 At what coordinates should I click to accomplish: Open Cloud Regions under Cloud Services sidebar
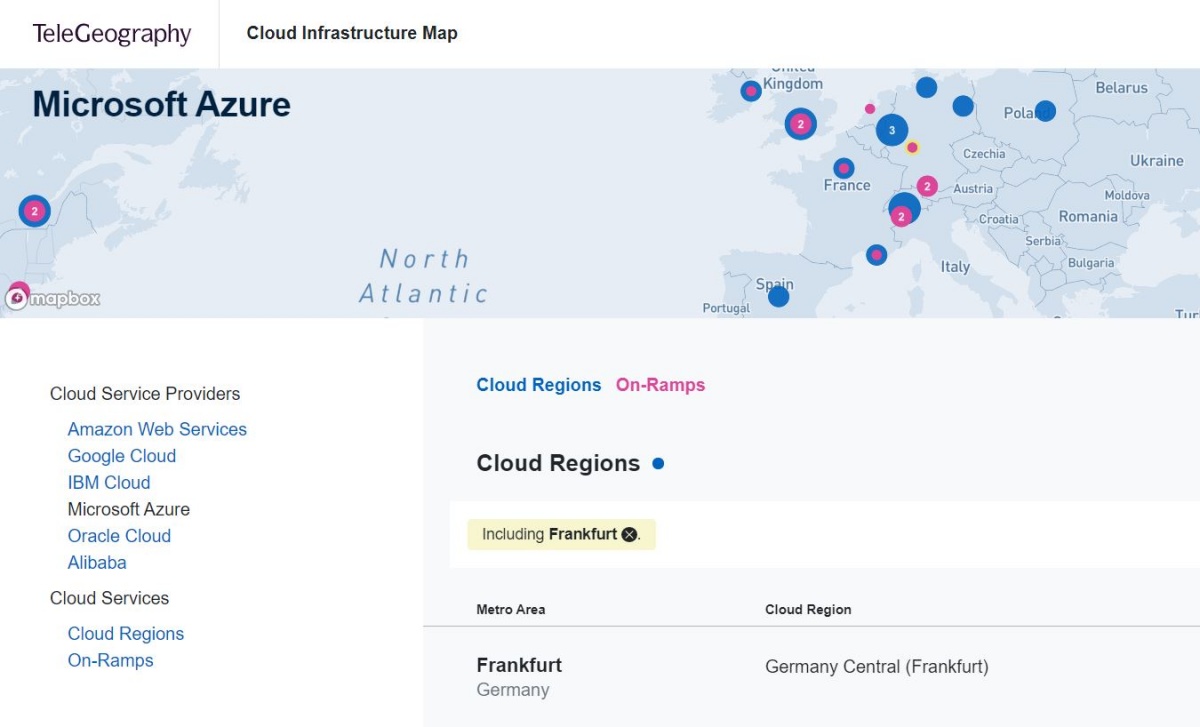tap(126, 634)
